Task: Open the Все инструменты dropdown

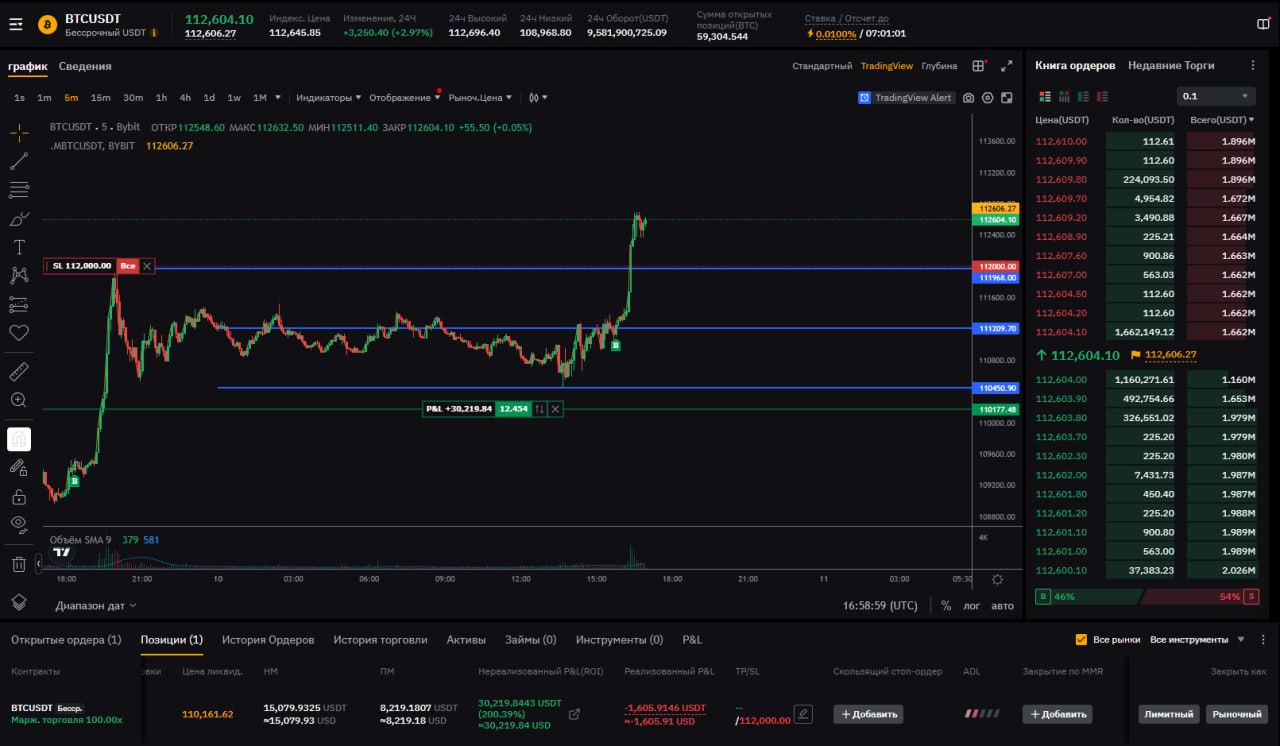Action: click(x=1198, y=639)
